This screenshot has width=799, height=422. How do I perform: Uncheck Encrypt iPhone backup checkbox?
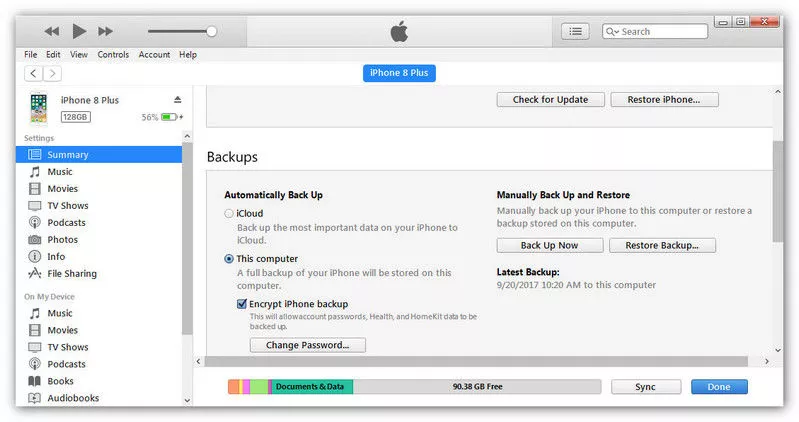(x=242, y=304)
